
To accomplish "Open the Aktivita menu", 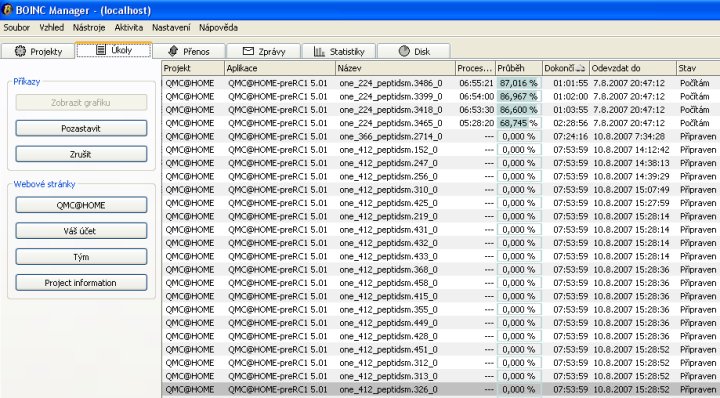I will 129,28.
